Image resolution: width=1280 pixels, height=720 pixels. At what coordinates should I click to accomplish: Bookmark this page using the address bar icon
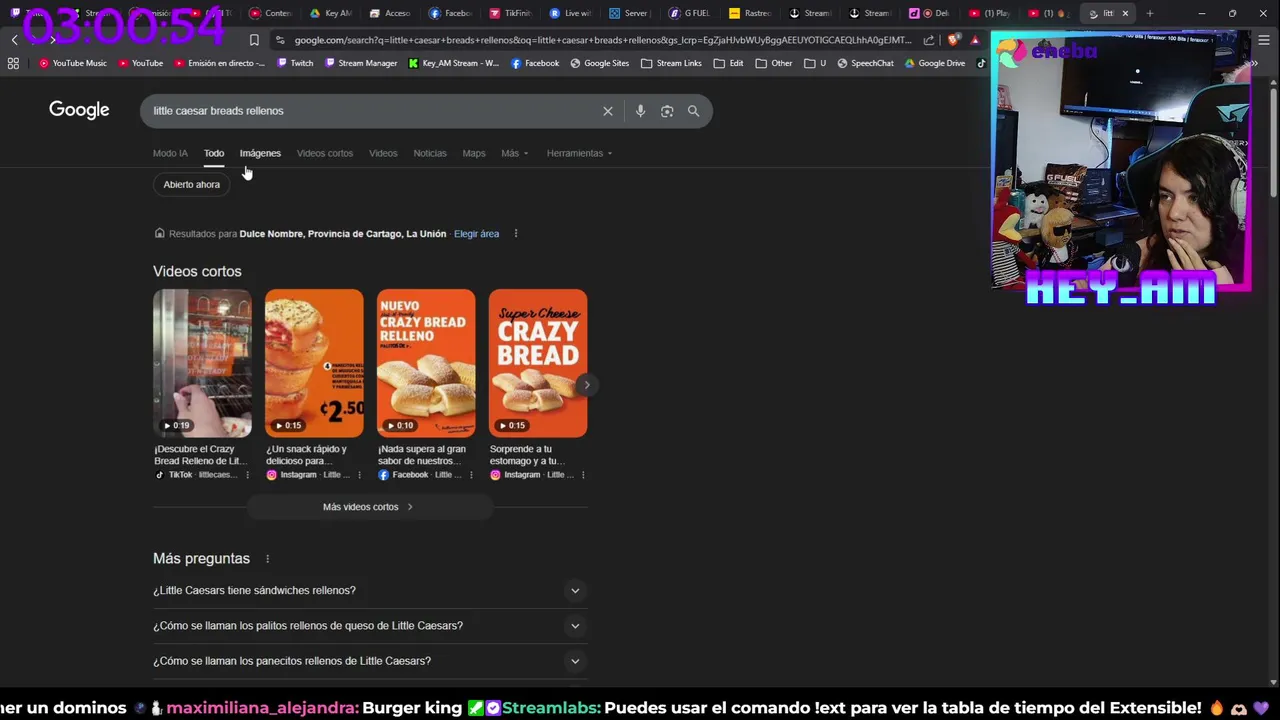(x=254, y=40)
